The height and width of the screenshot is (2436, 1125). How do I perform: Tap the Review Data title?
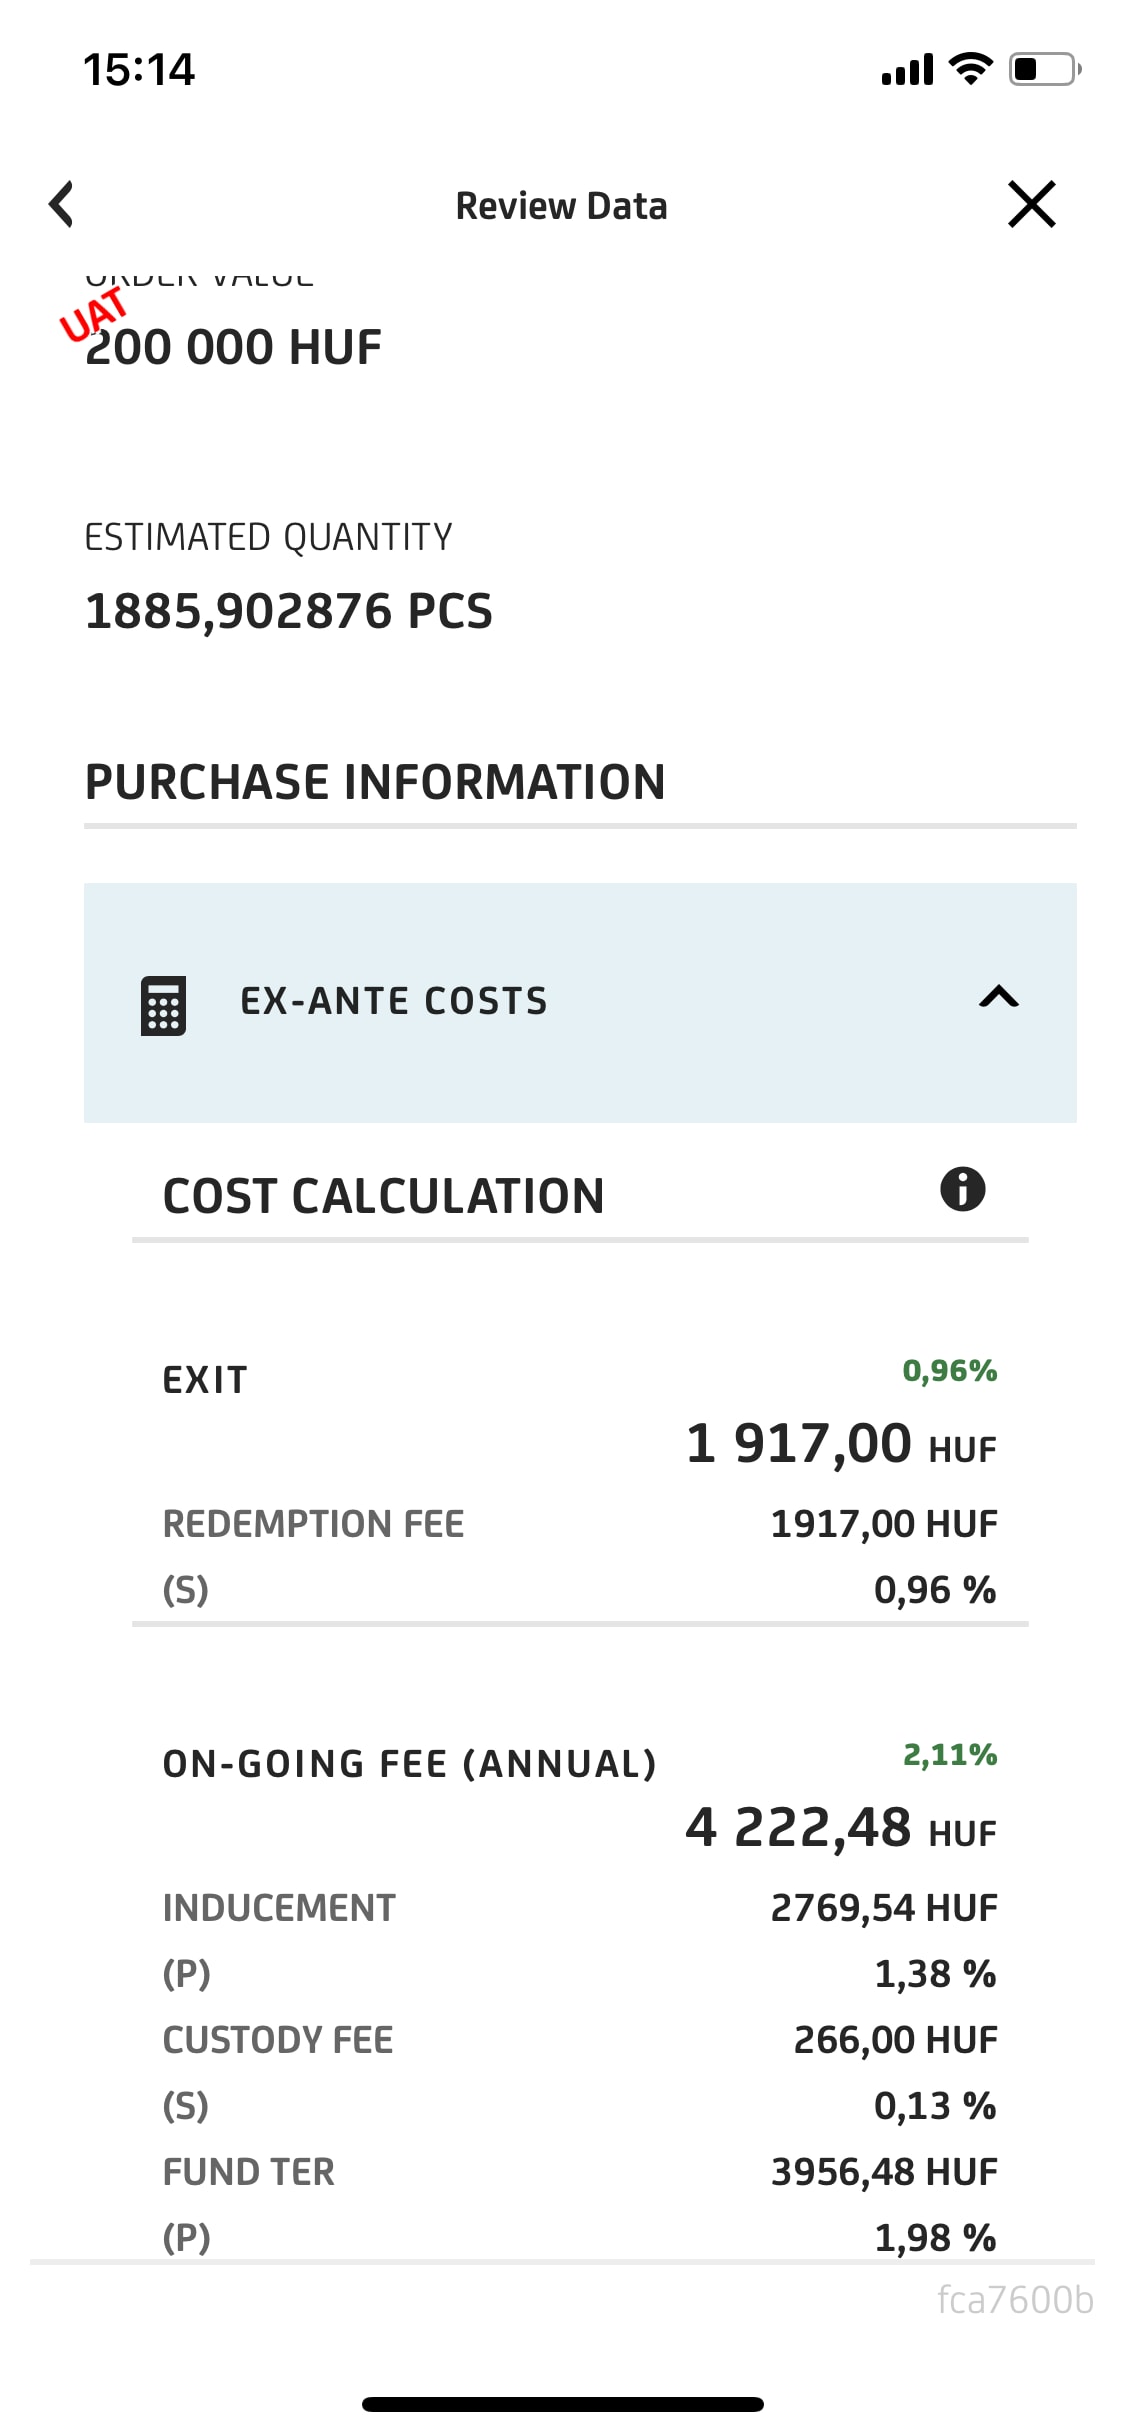click(561, 206)
